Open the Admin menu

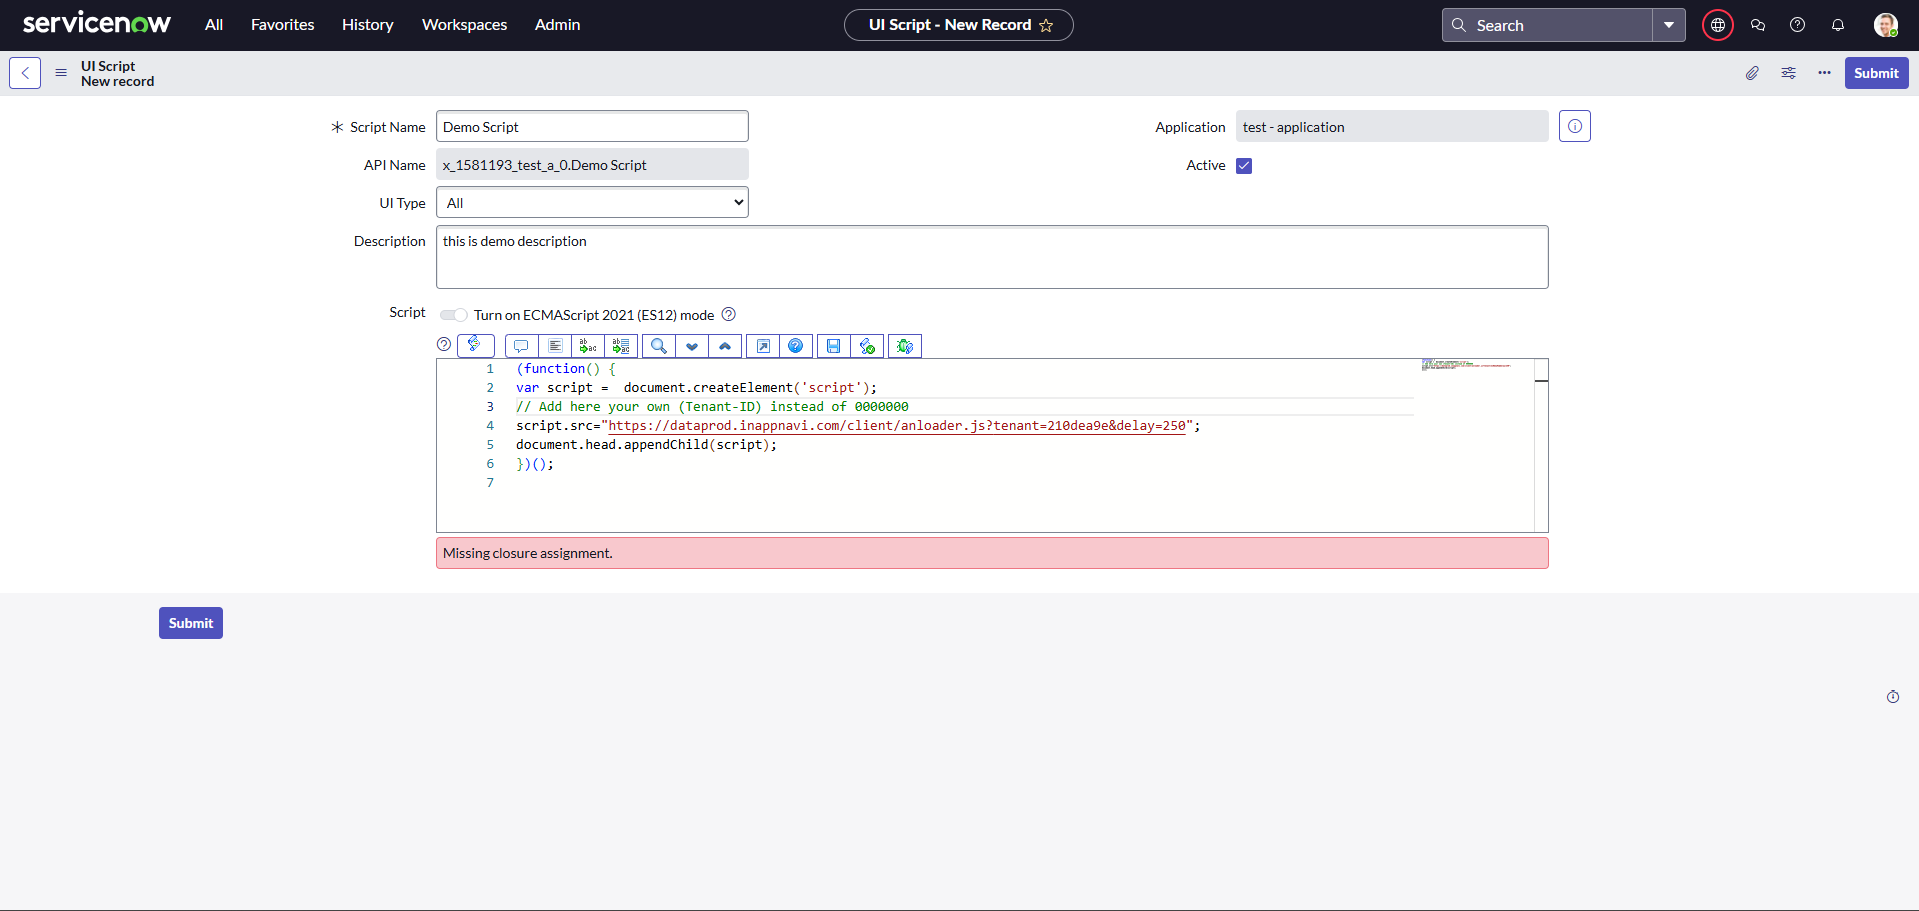[557, 25]
